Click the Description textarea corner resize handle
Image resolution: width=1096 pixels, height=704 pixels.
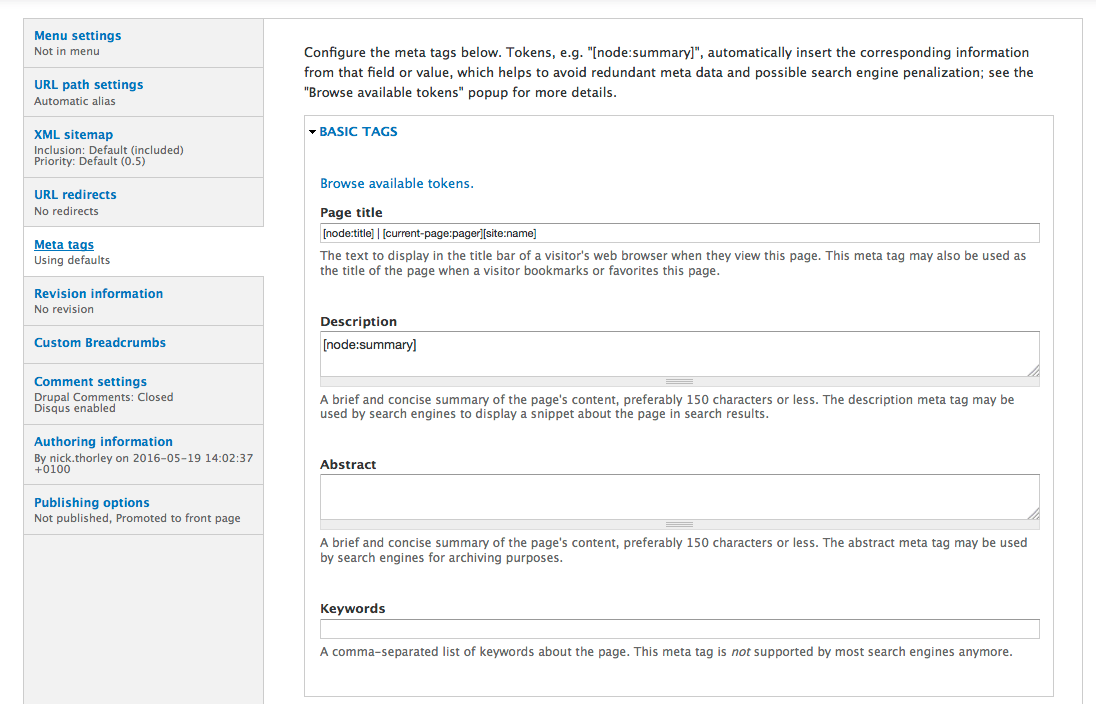(1033, 371)
